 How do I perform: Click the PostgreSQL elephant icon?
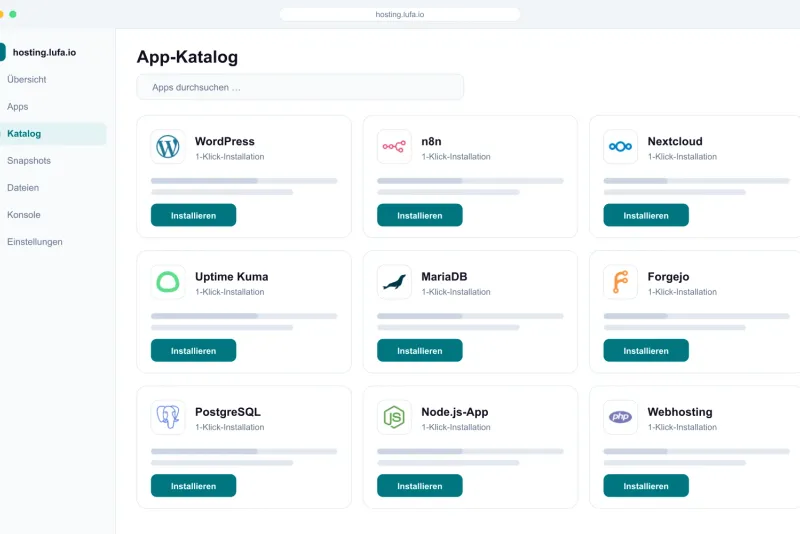(168, 417)
